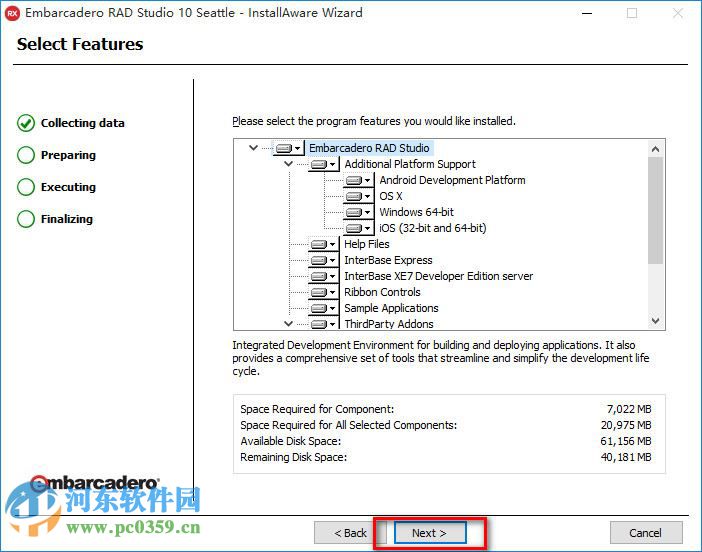Select Android Development Platform feature

[x=452, y=180]
